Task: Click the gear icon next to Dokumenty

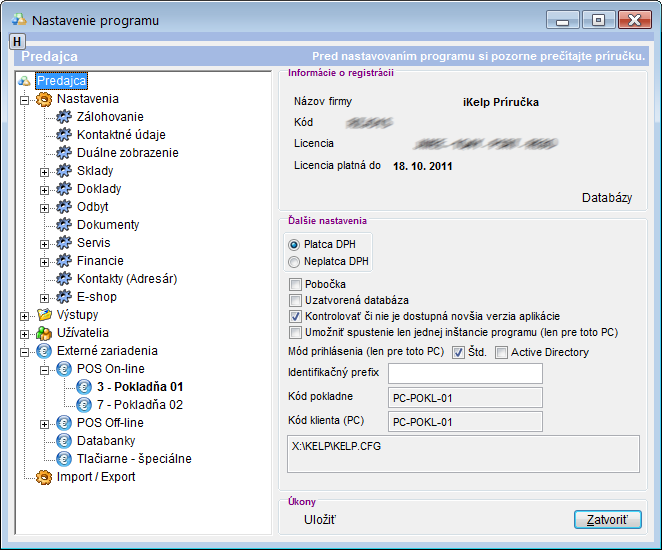Action: tap(65, 225)
